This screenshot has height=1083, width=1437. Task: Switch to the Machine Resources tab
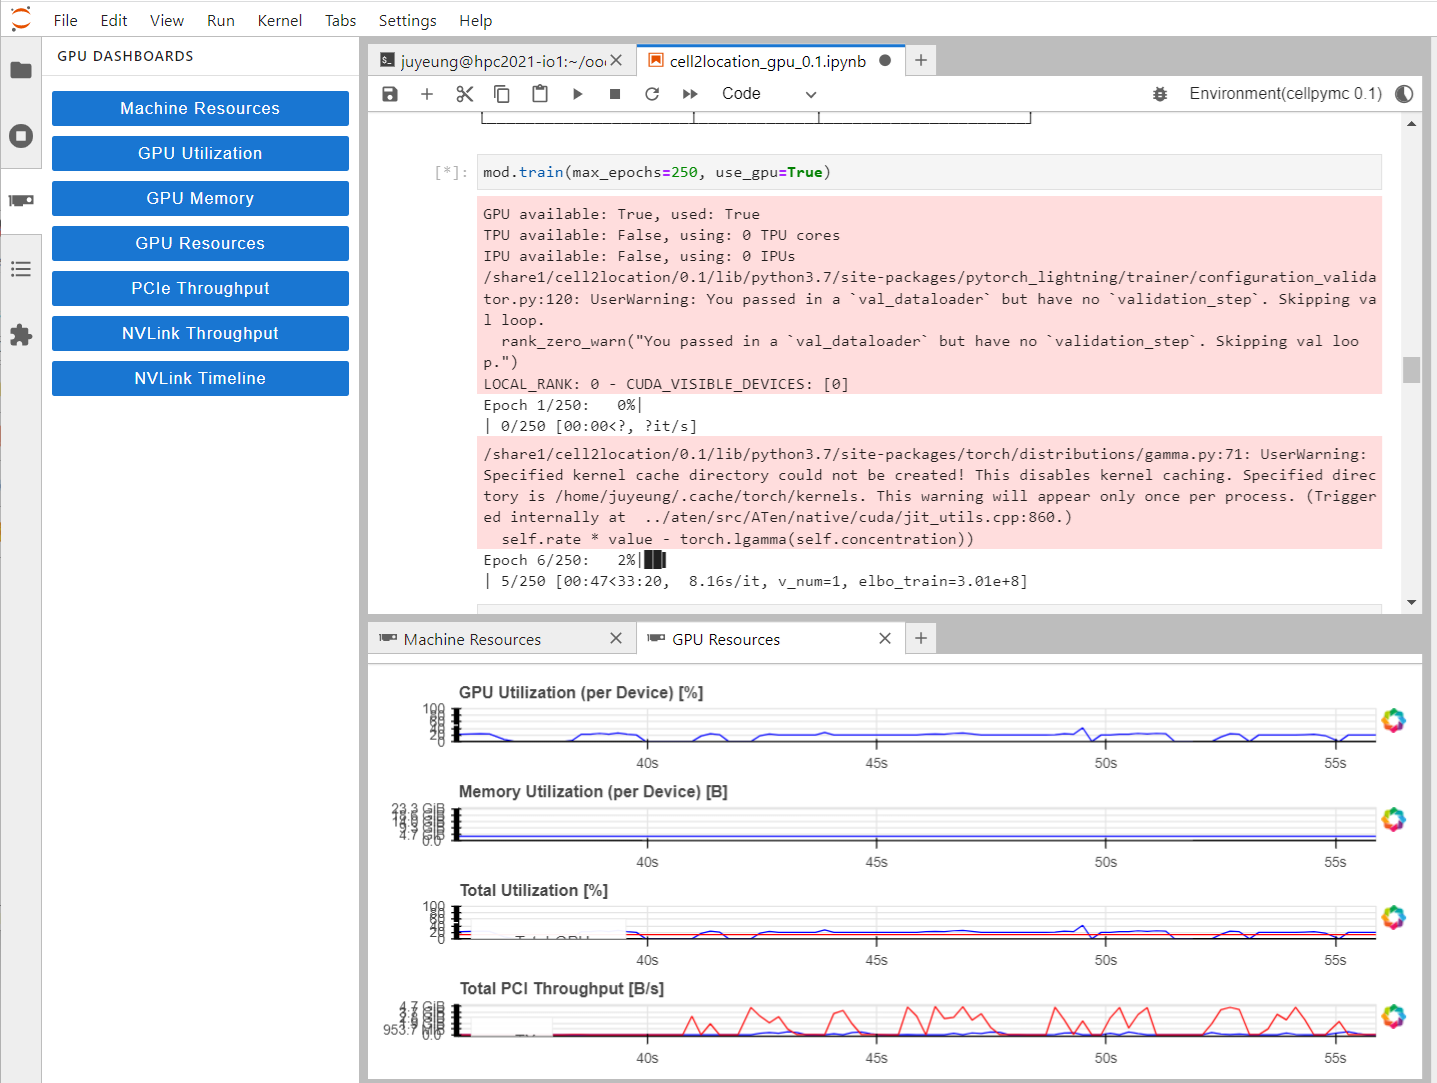[471, 639]
